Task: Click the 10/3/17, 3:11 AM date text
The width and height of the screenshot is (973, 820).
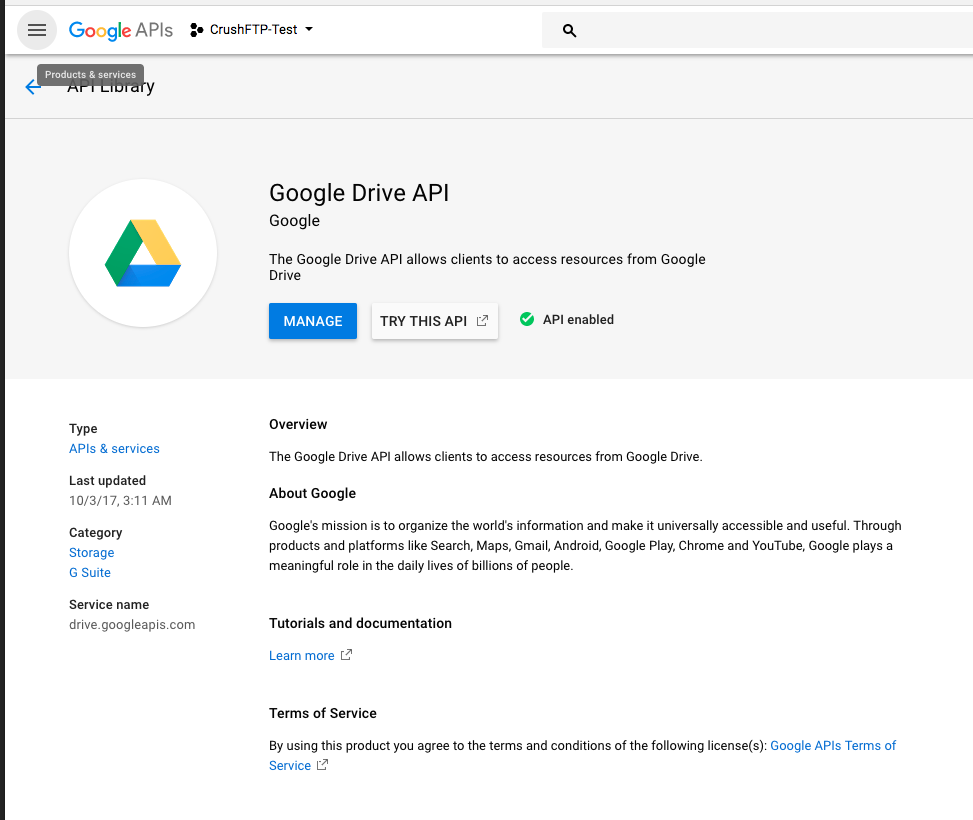Action: pyautogui.click(x=120, y=500)
